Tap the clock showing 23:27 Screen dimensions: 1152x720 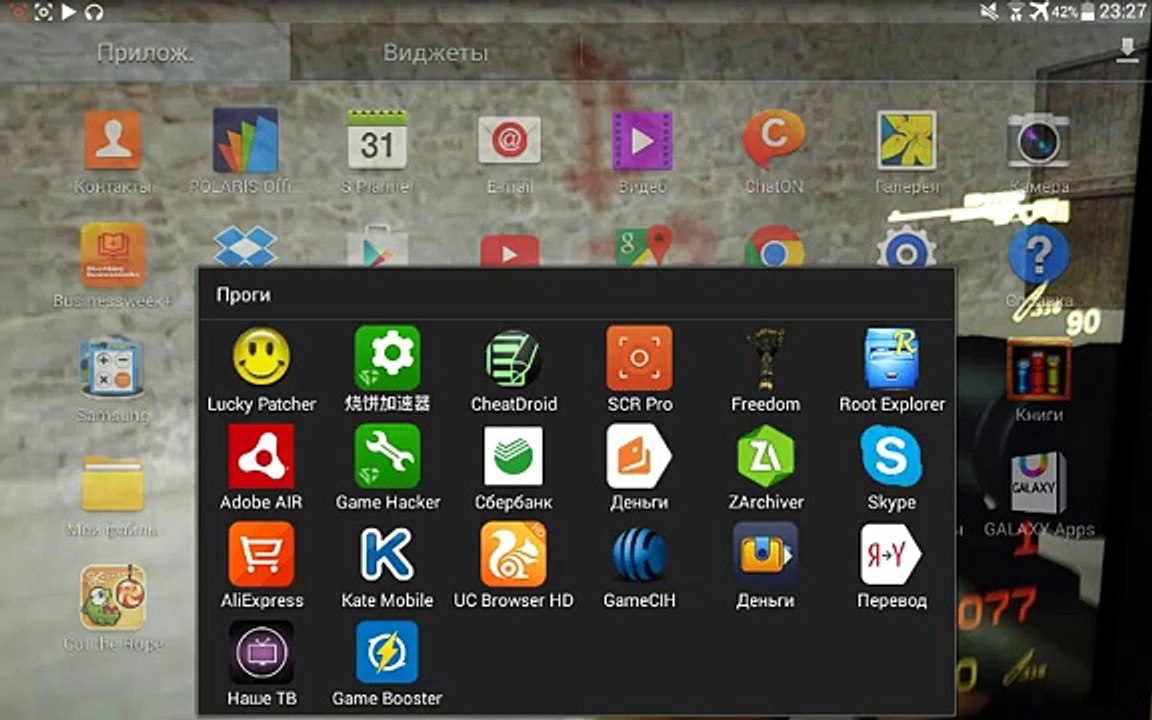(x=1123, y=12)
